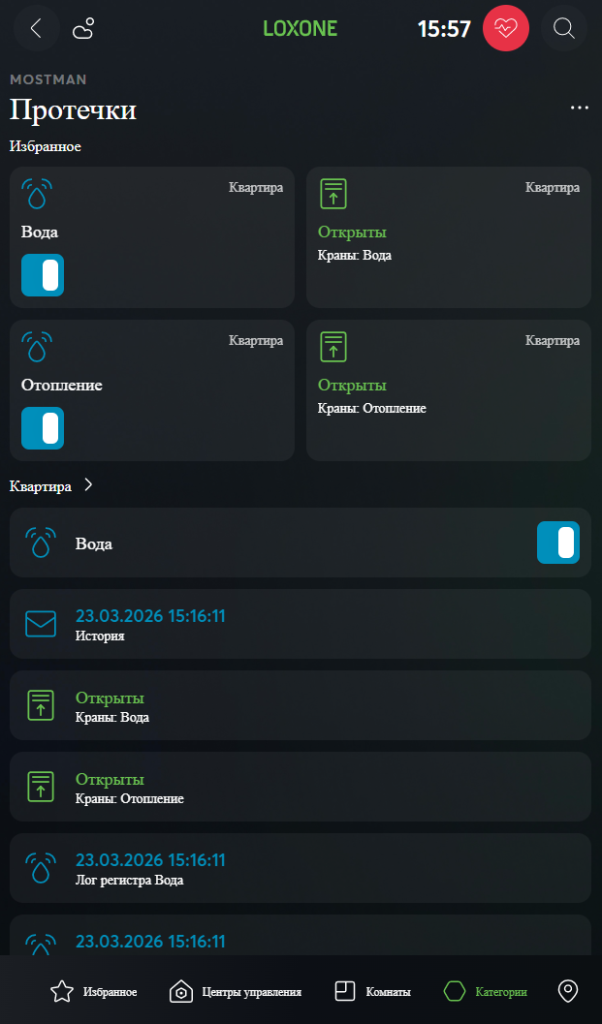Toggle the Отопление switch in favorites

point(43,428)
